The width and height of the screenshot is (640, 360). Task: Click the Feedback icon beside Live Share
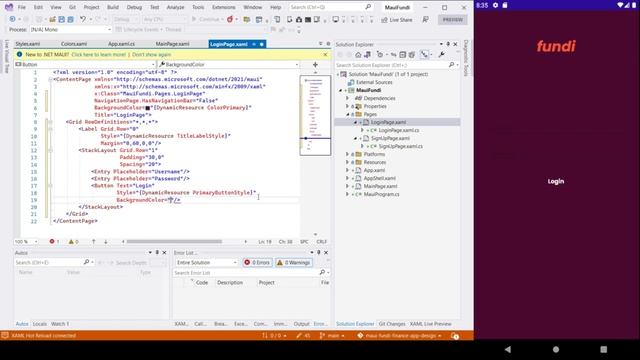click(x=425, y=20)
